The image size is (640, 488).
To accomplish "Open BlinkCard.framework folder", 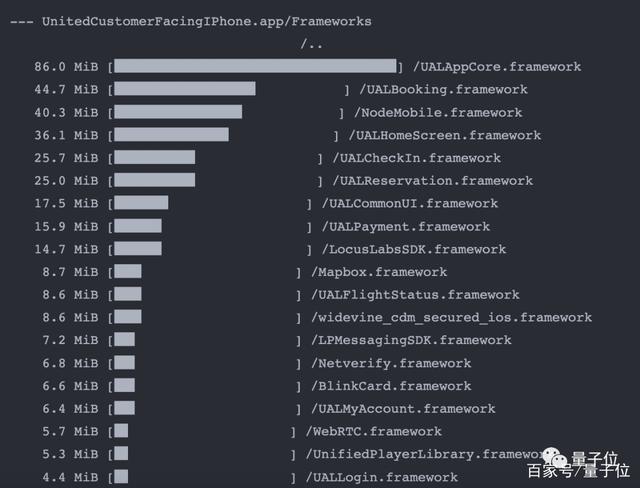I will (x=391, y=386).
